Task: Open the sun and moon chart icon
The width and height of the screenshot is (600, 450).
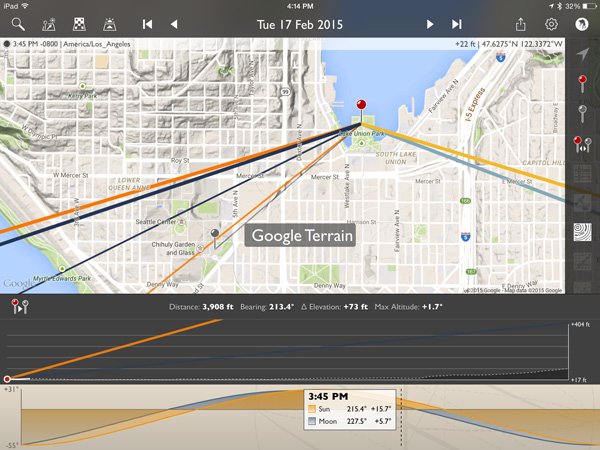Action: (50, 23)
